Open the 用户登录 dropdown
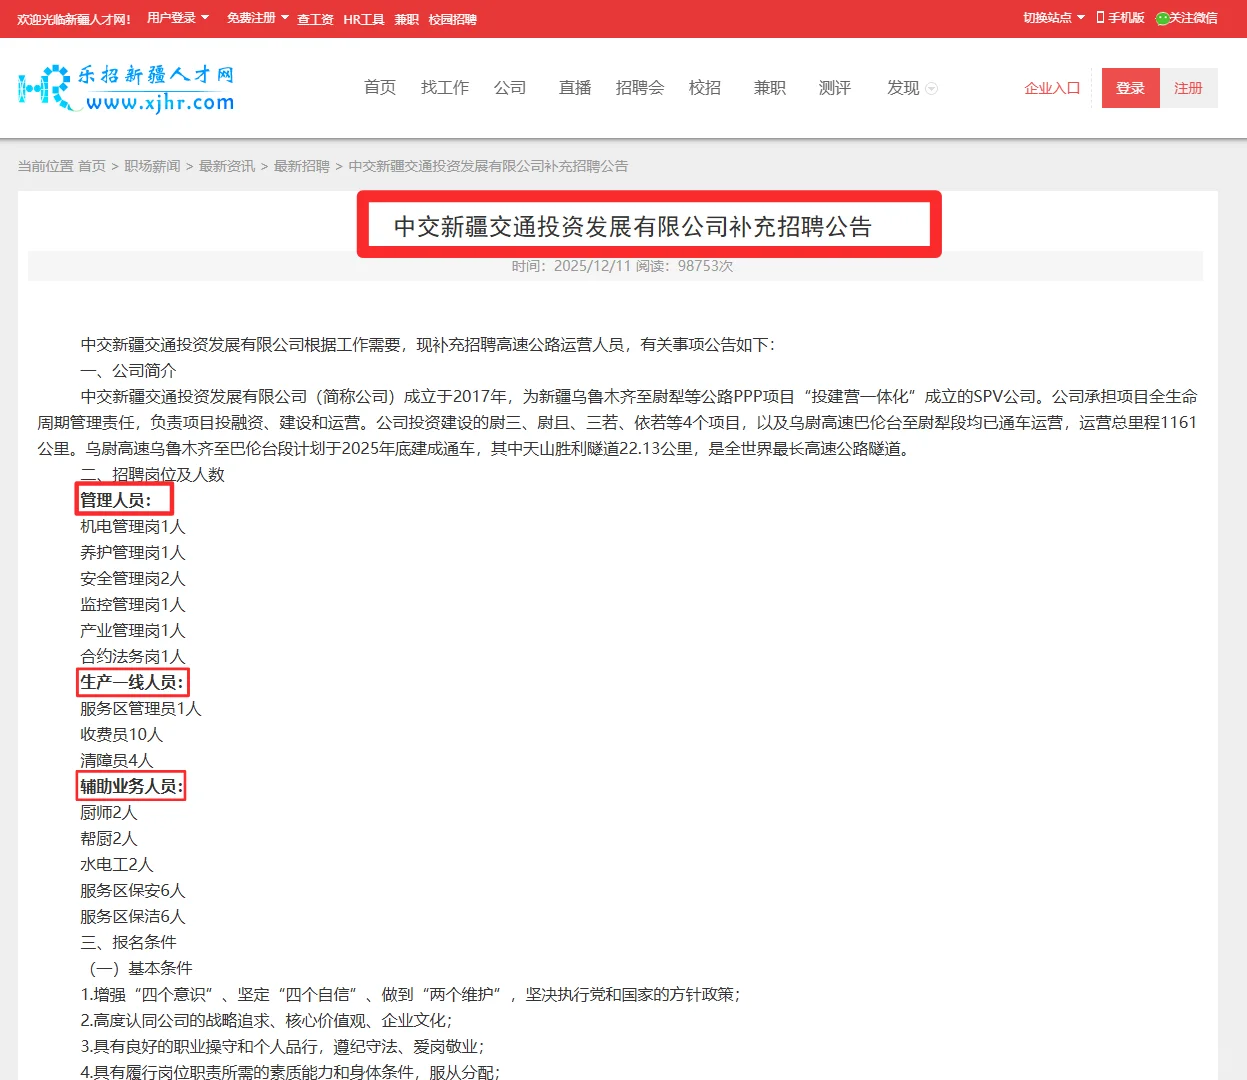The width and height of the screenshot is (1247, 1080). 170,18
